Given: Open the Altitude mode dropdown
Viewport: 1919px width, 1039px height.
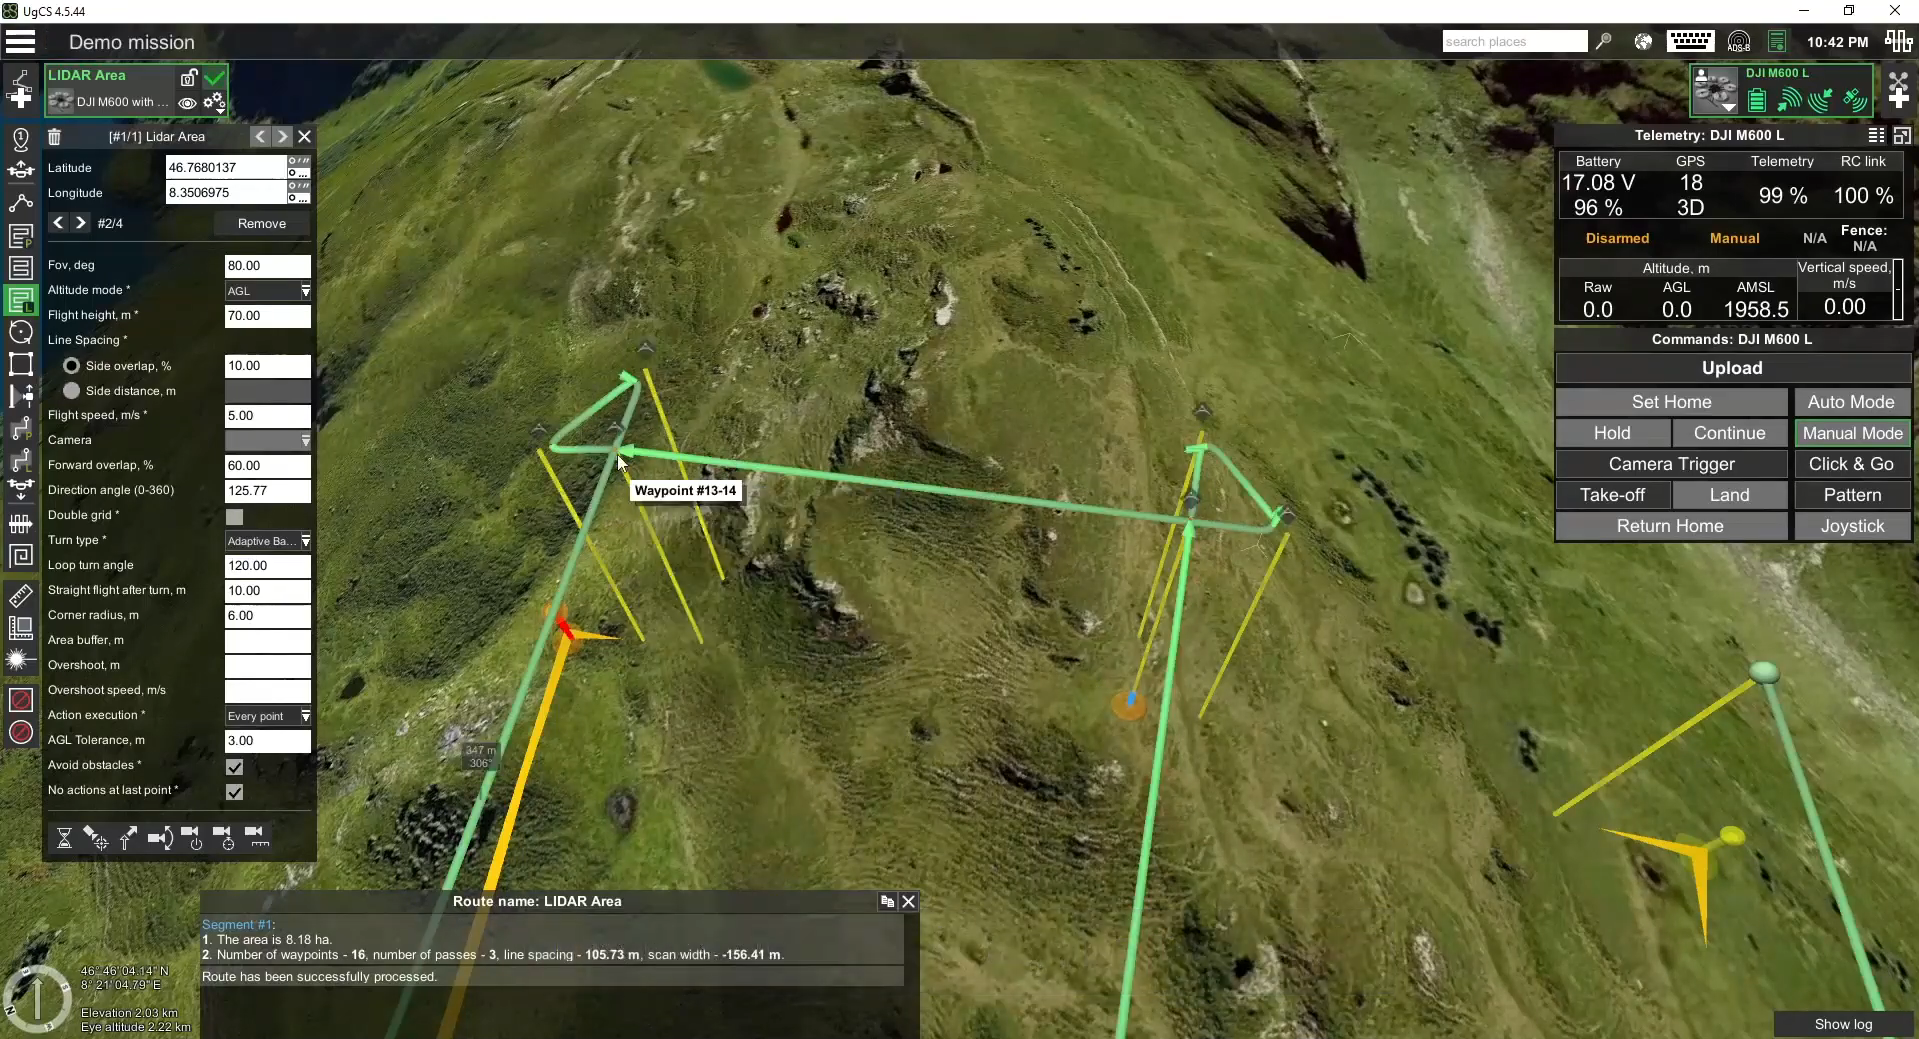Looking at the screenshot, I should [x=267, y=291].
